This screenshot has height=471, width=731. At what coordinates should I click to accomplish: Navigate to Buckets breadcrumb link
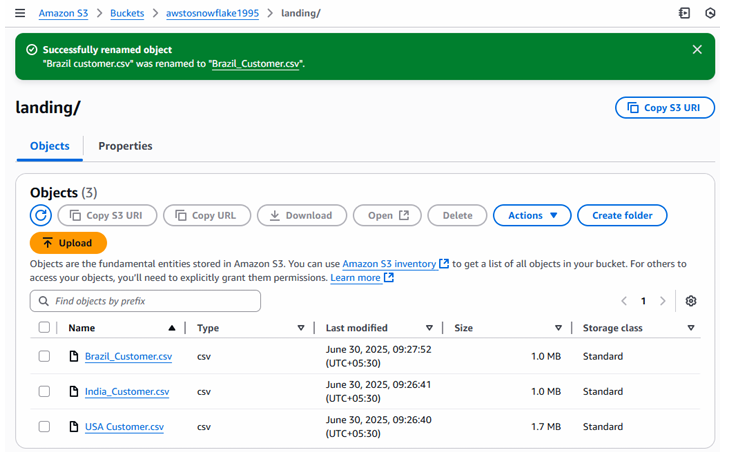[127, 13]
